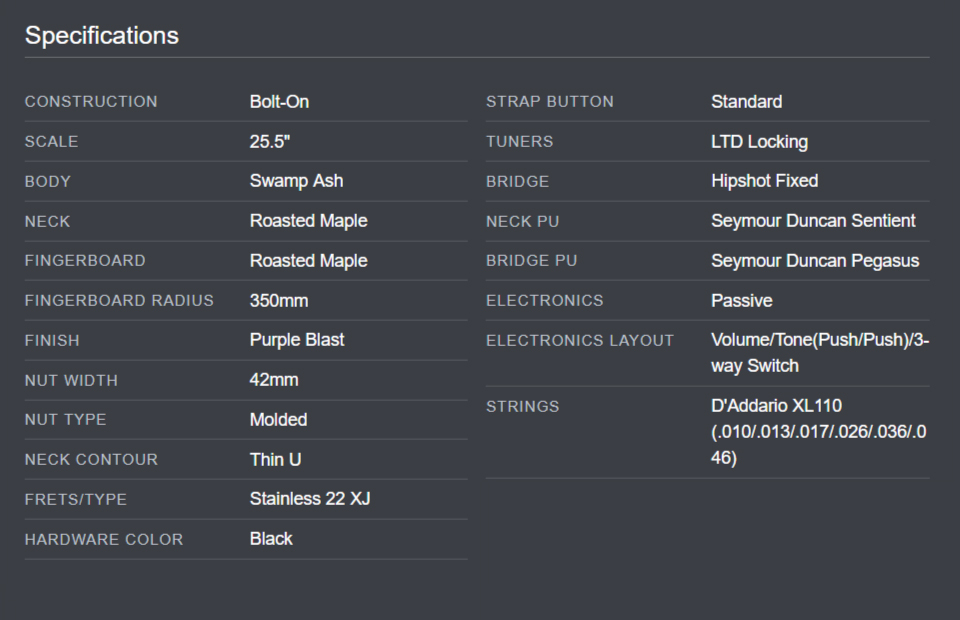
Task: Select the Swamp Ash body text
Action: (x=296, y=181)
